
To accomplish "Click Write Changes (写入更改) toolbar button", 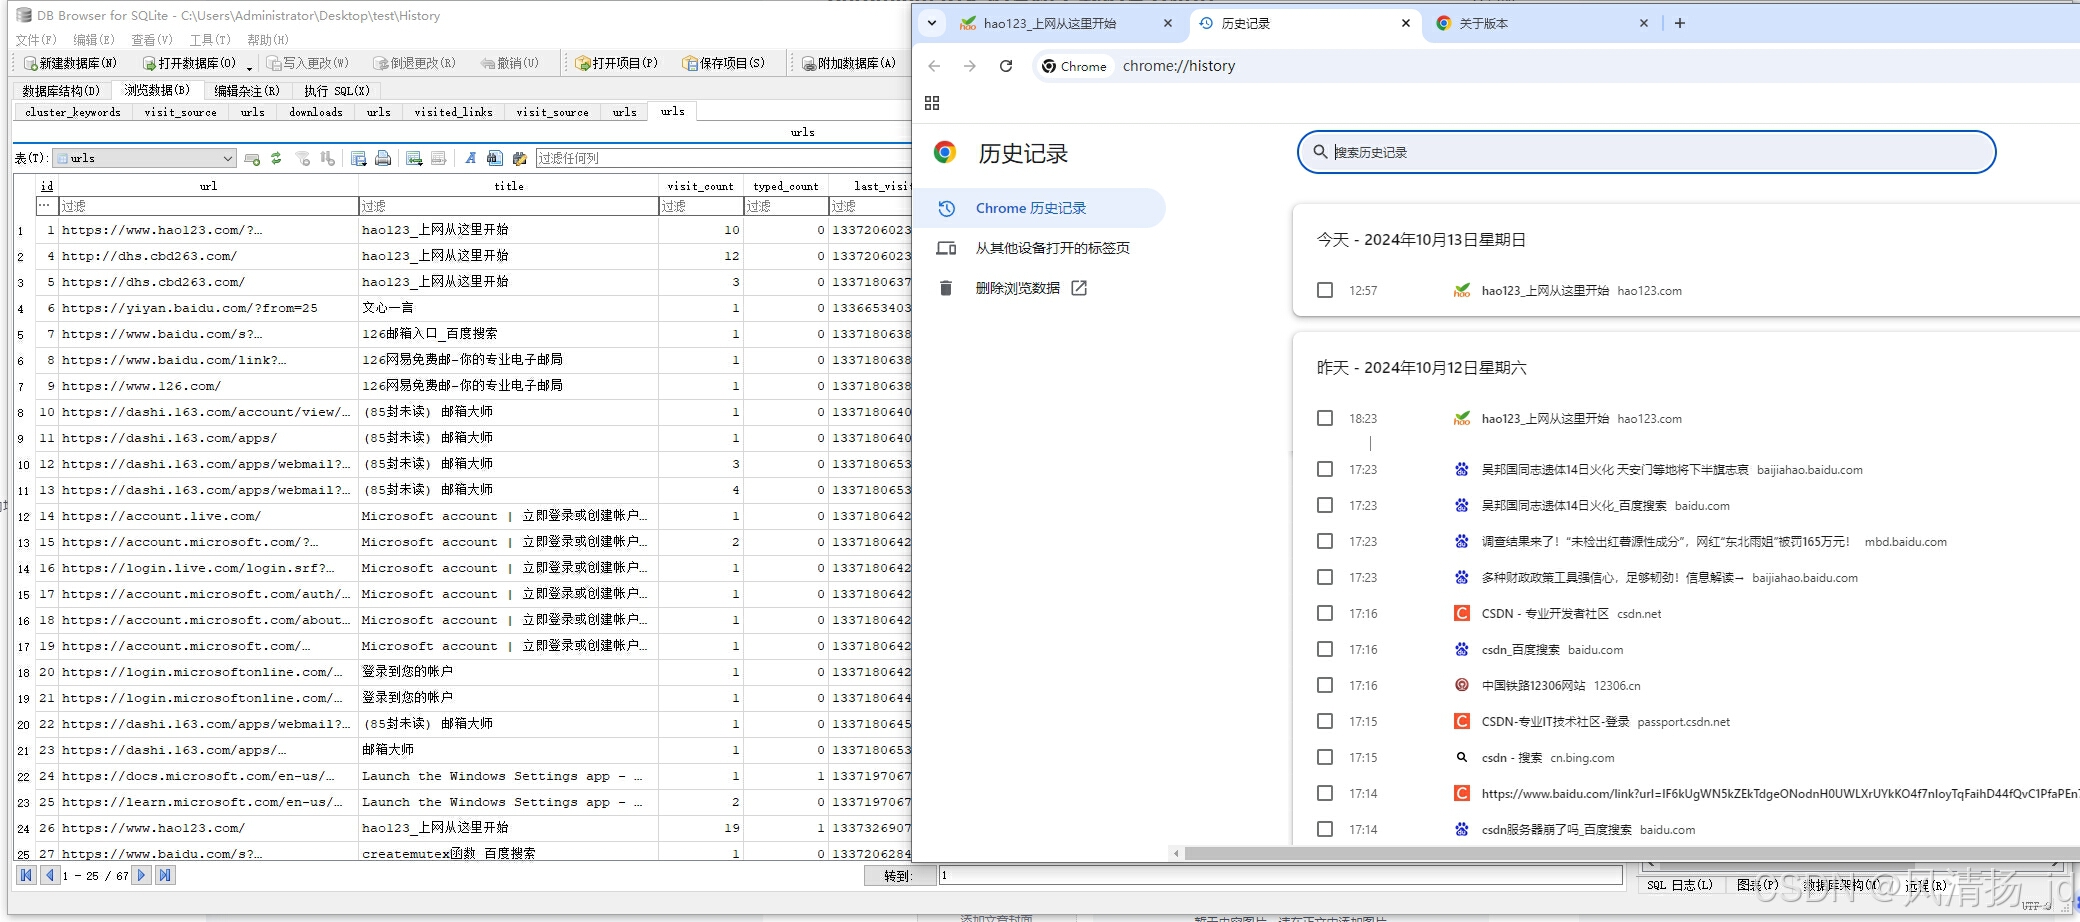I will click(308, 63).
